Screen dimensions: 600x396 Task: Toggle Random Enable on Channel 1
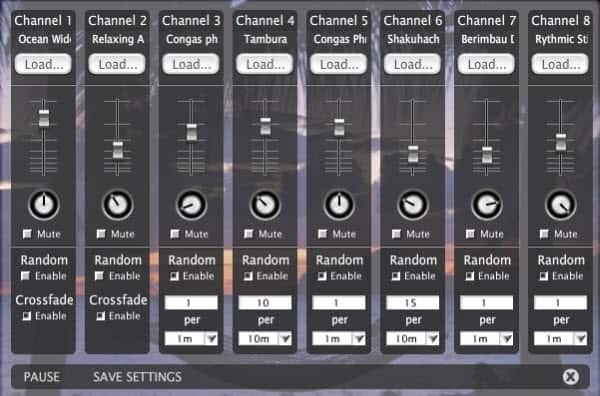pos(26,275)
